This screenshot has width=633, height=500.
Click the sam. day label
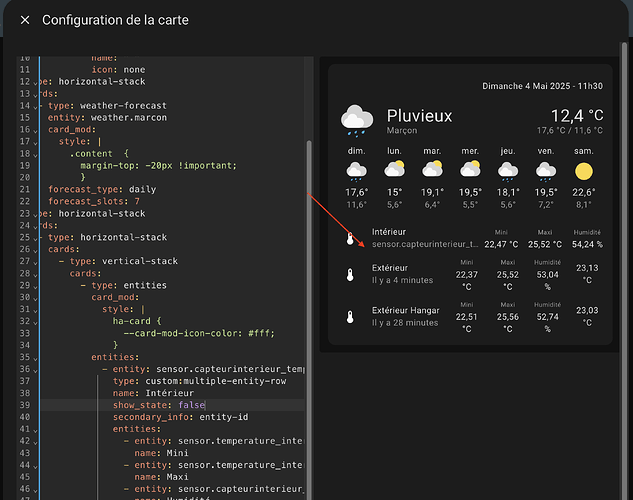pos(584,151)
